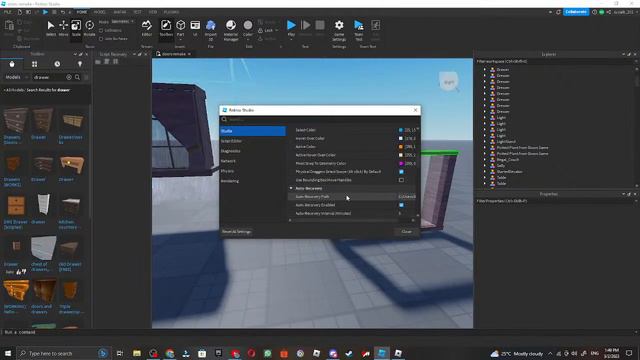
Task: Expand the StarterElevator item in Explorer
Action: click(x=485, y=172)
